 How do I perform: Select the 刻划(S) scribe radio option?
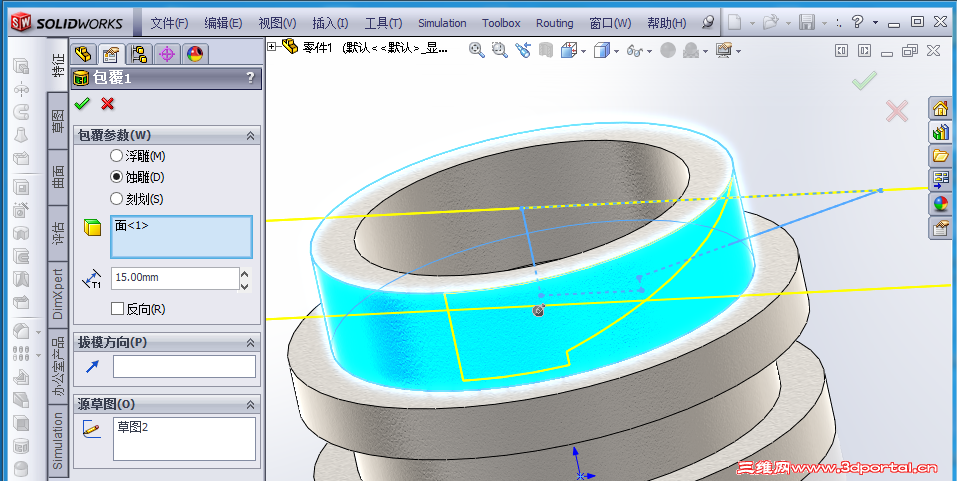[x=117, y=199]
